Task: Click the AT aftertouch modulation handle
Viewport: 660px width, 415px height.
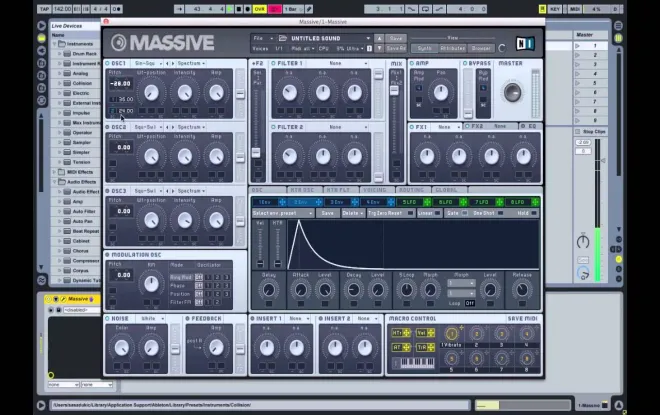Action: point(401,348)
